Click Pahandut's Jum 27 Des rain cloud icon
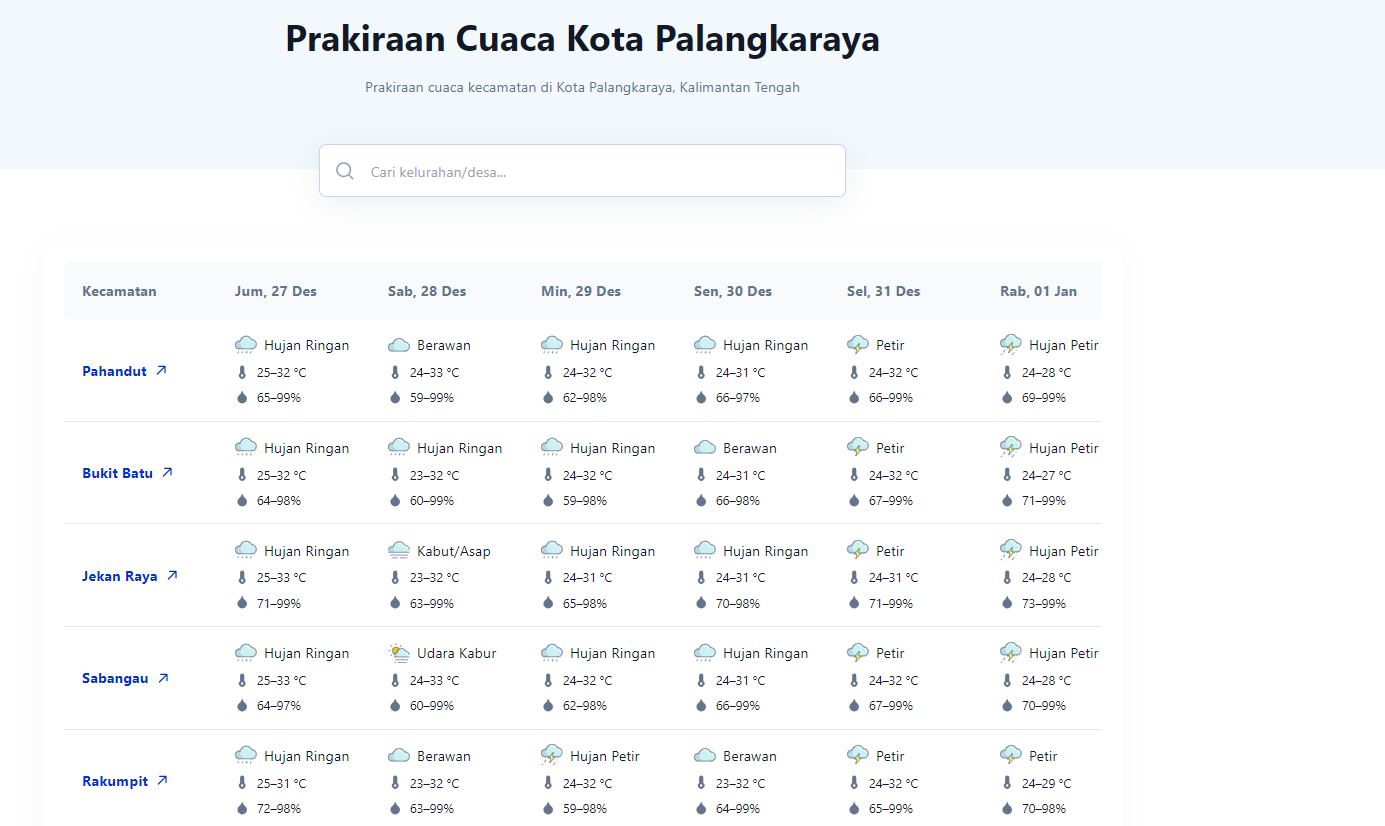1385x826 pixels. [x=246, y=345]
